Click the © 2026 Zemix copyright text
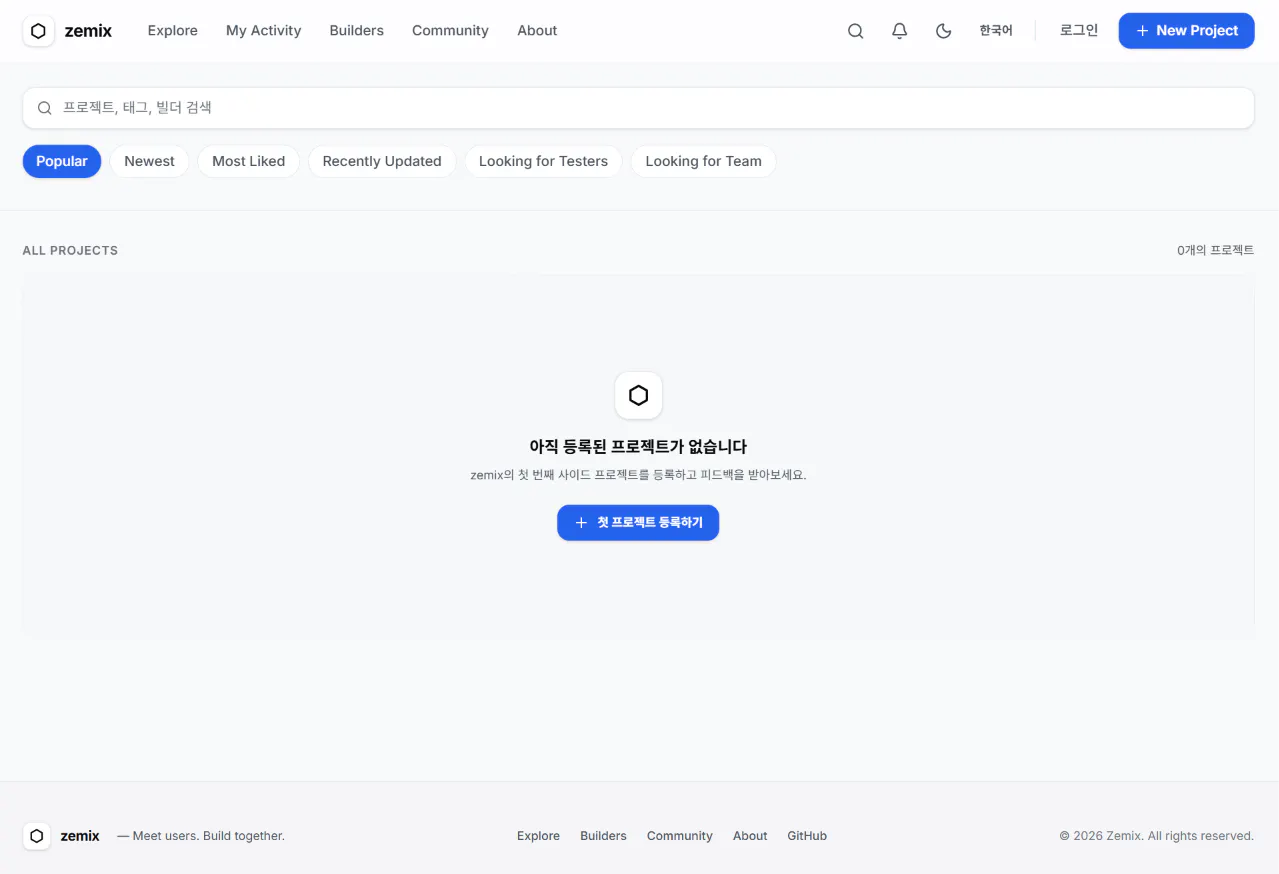Screen dimensions: 1279x874 (1157, 836)
